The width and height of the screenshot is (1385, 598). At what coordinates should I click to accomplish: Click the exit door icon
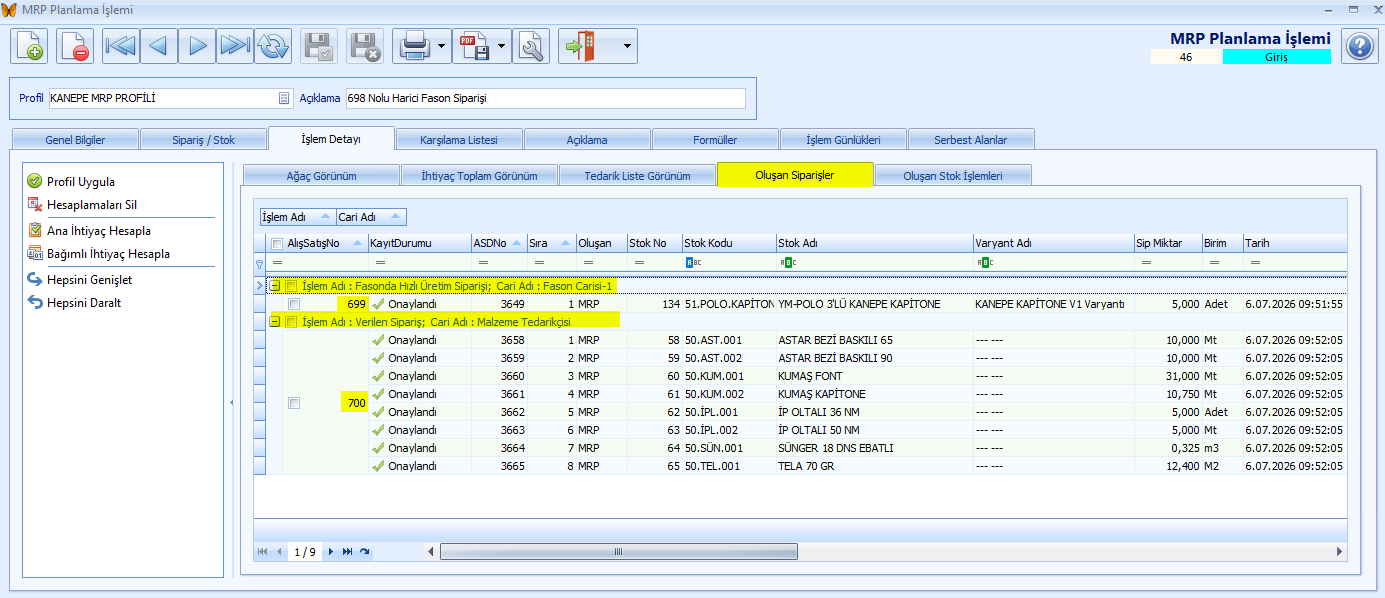tap(582, 46)
